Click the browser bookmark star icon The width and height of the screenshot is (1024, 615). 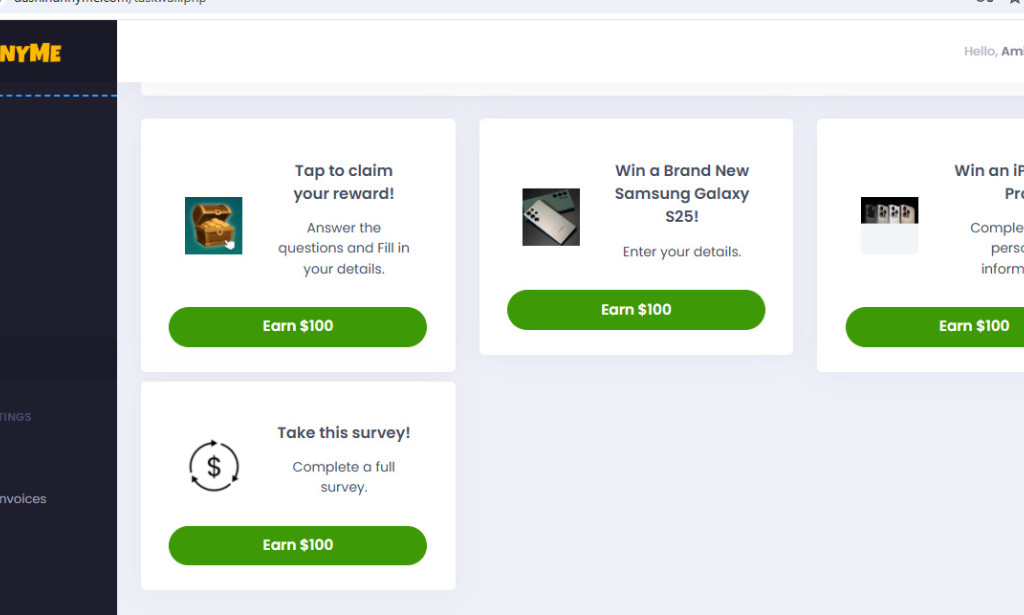(x=1014, y=3)
